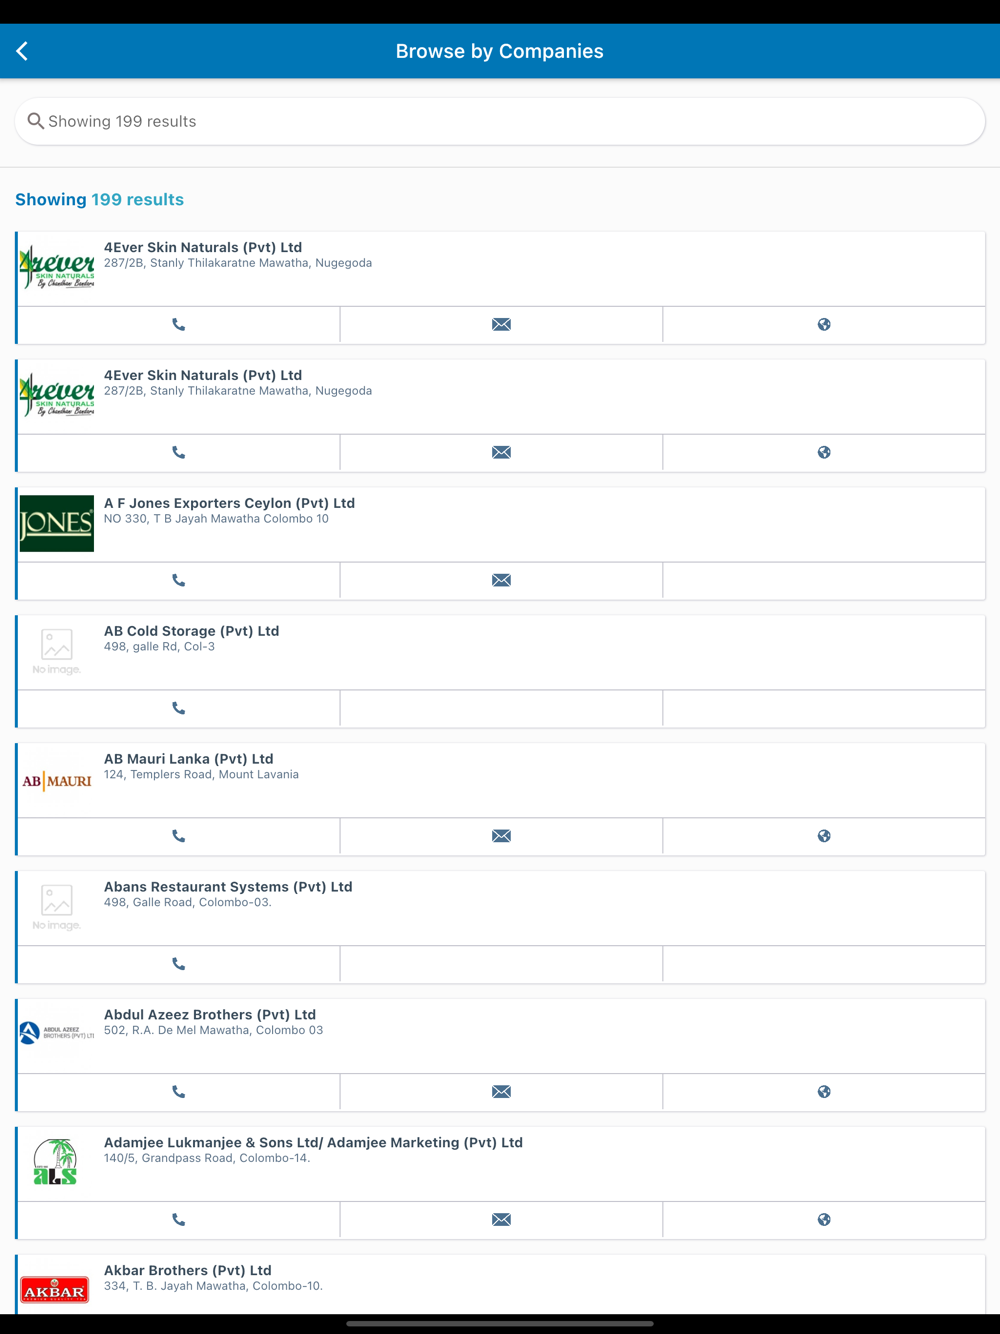The width and height of the screenshot is (1000, 1334).
Task: Call Abans Restaurant Systems
Action: click(179, 964)
